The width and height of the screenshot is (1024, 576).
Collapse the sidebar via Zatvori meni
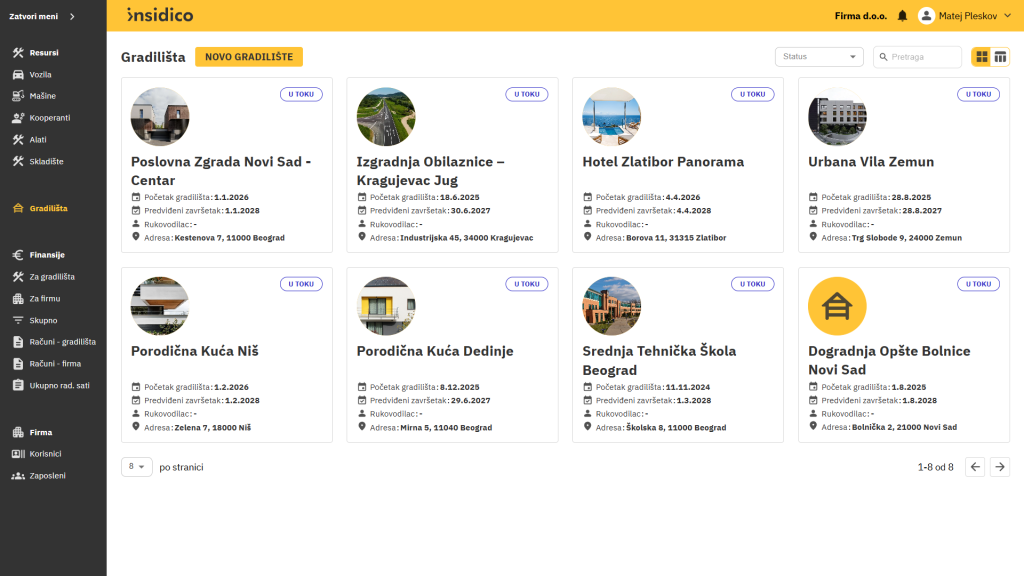pos(42,16)
